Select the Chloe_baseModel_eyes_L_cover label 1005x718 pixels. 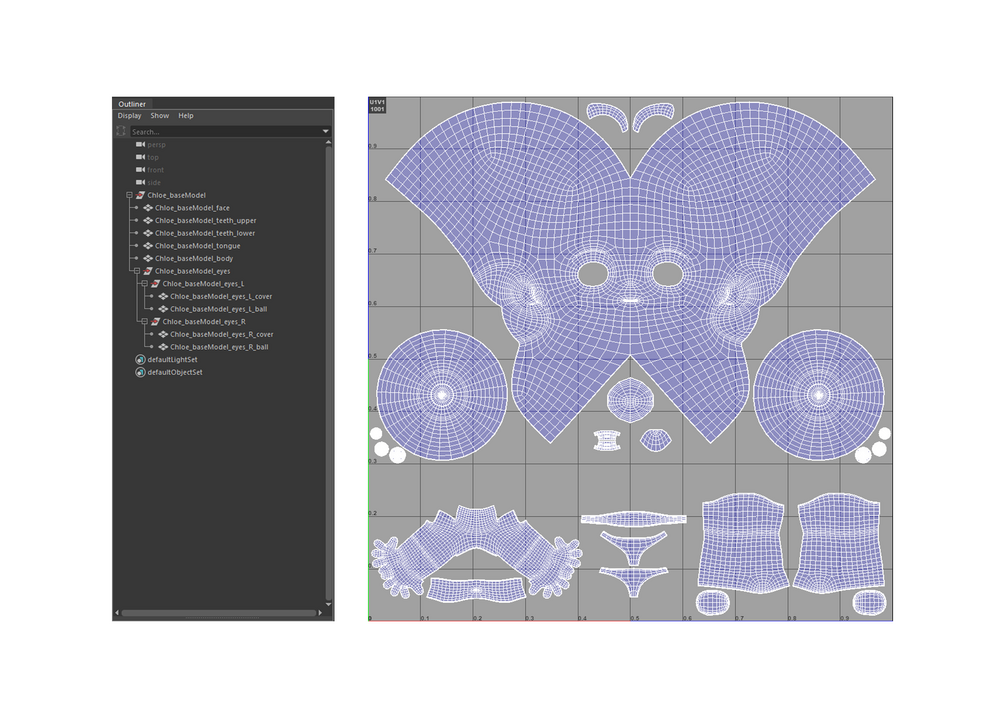click(x=221, y=296)
